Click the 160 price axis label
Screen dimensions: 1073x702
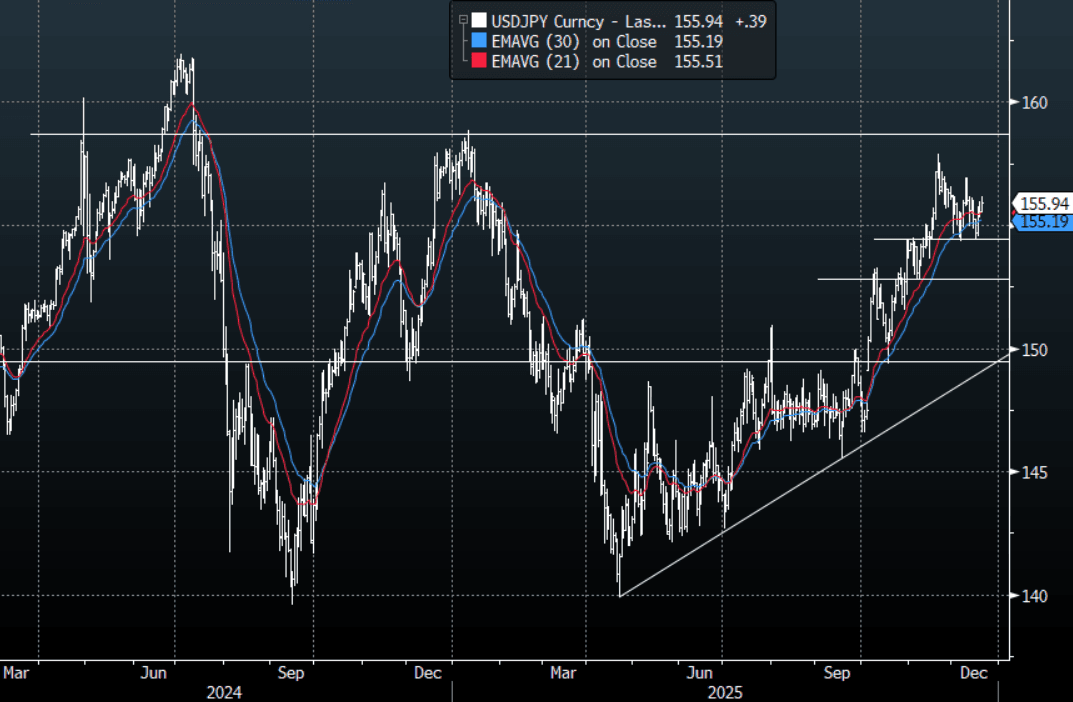[1034, 103]
